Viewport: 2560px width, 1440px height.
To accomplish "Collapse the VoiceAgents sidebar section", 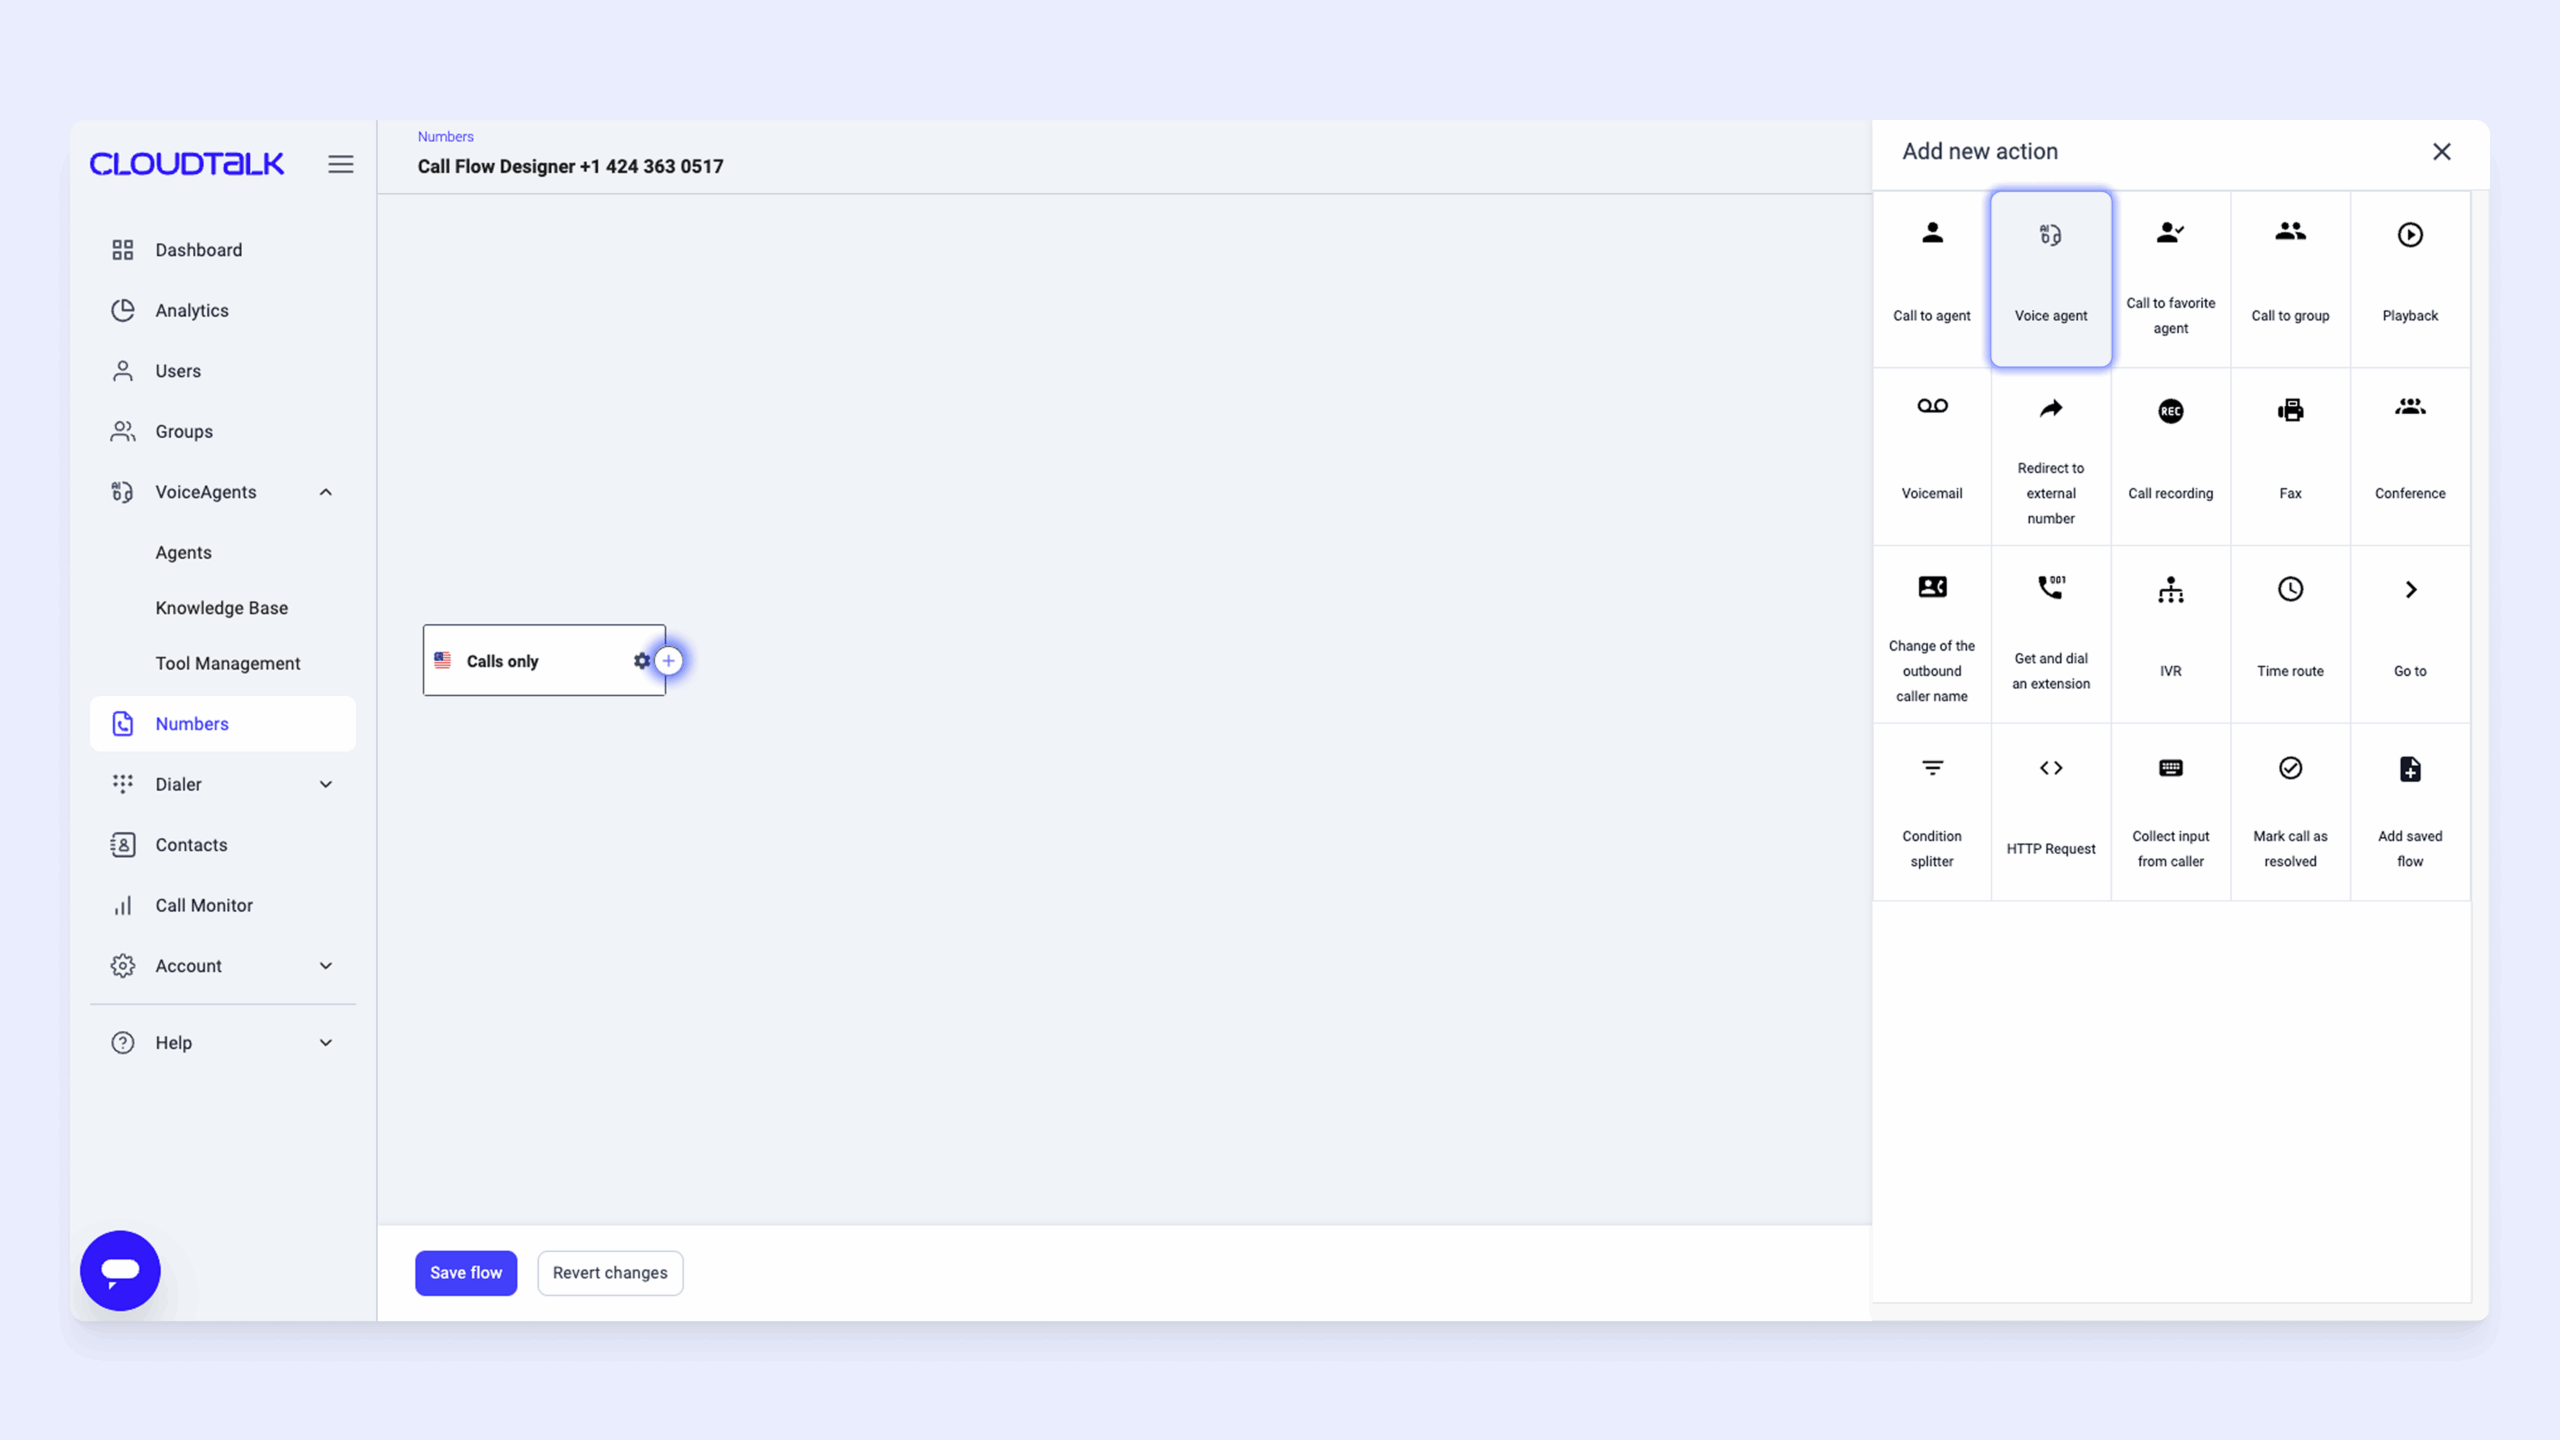I will pos(325,492).
